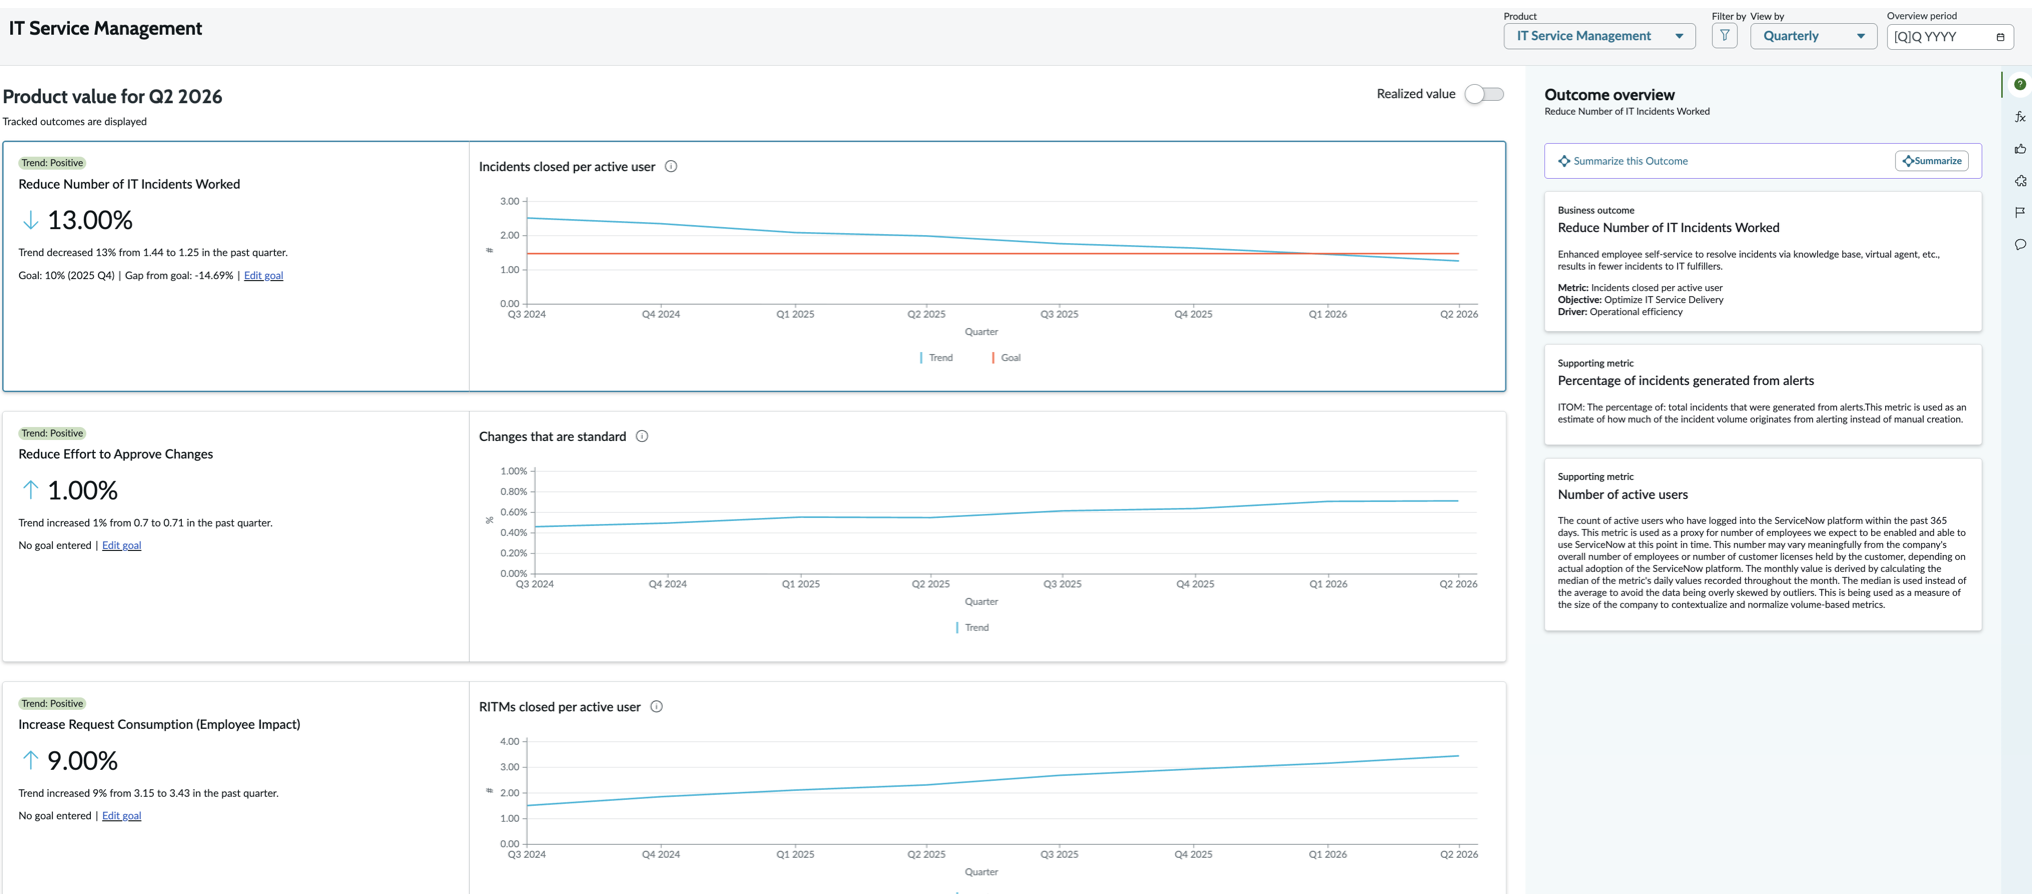Open the fx formula sidebar icon
2032x894 pixels.
pos(2020,117)
